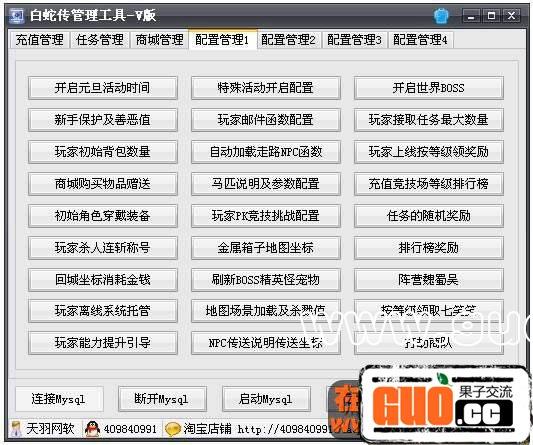Select the 商城管理 tab
533x445 pixels.
(x=159, y=40)
